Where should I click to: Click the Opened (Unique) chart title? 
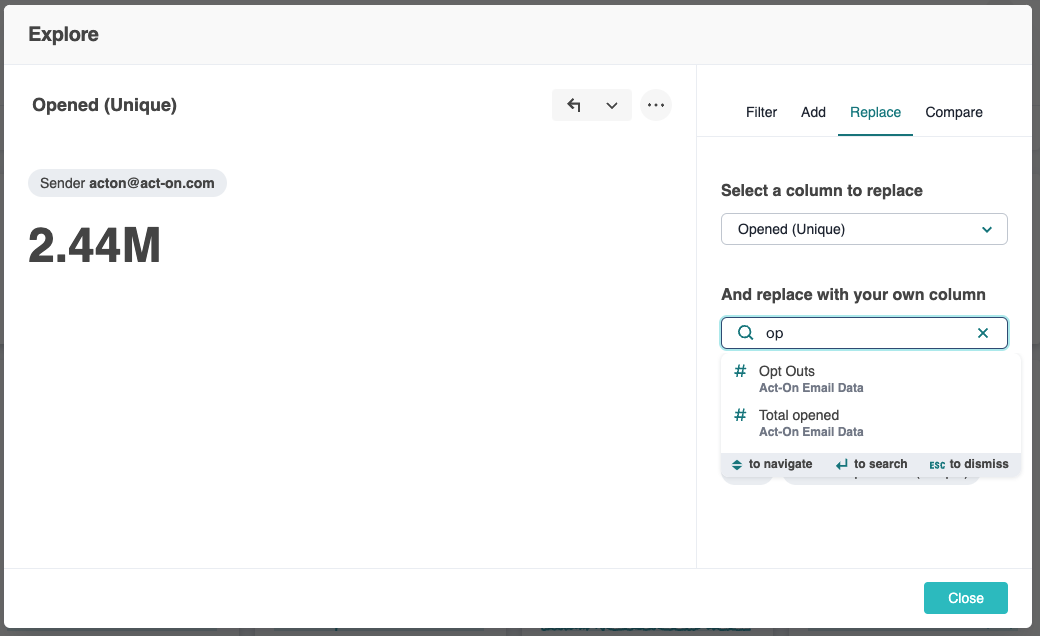click(105, 105)
